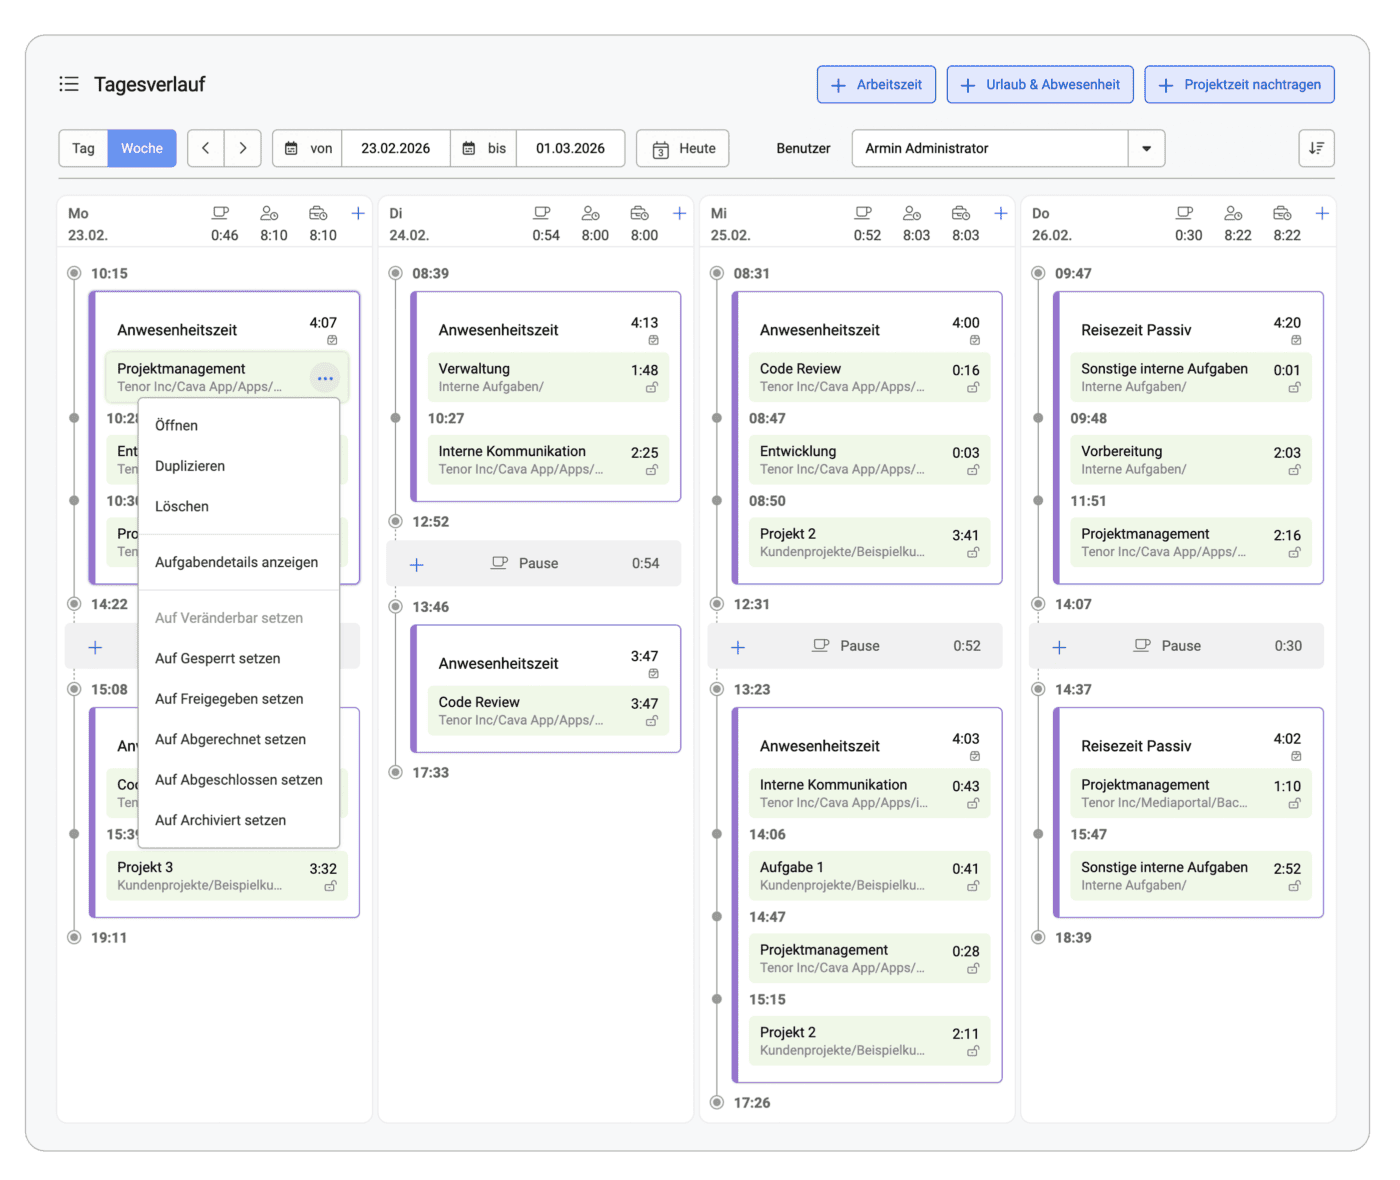
Task: Select 'Auf Gesperrt setzen' menu entry
Action: [x=217, y=658]
